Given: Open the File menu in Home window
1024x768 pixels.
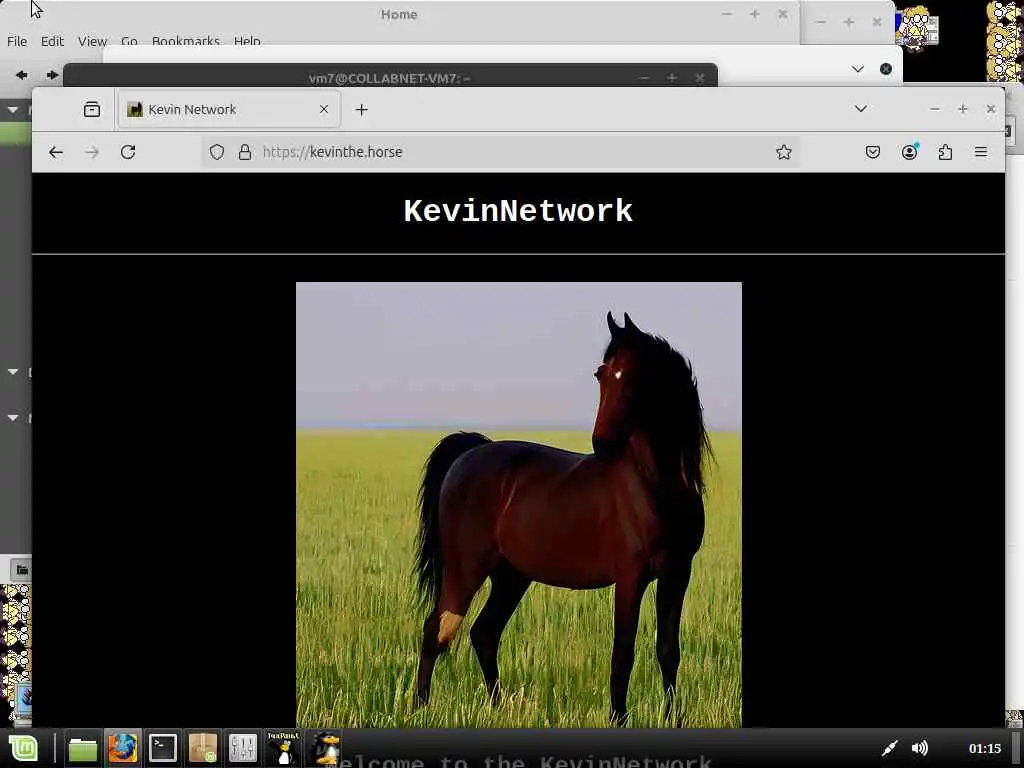Looking at the screenshot, I should pyautogui.click(x=17, y=41).
